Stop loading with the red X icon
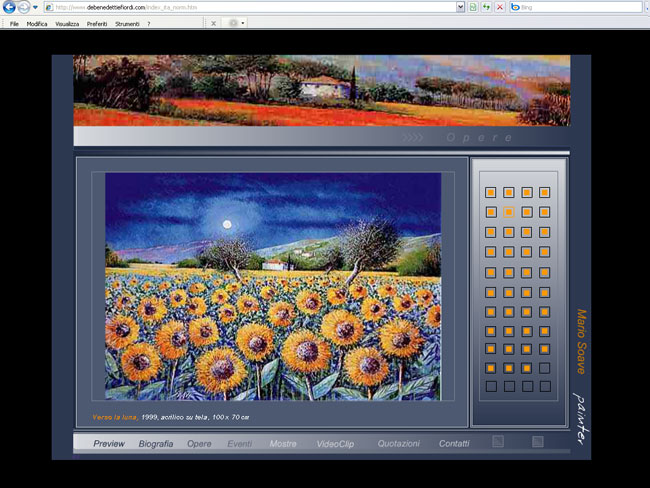The width and height of the screenshot is (650, 488). (x=500, y=7)
